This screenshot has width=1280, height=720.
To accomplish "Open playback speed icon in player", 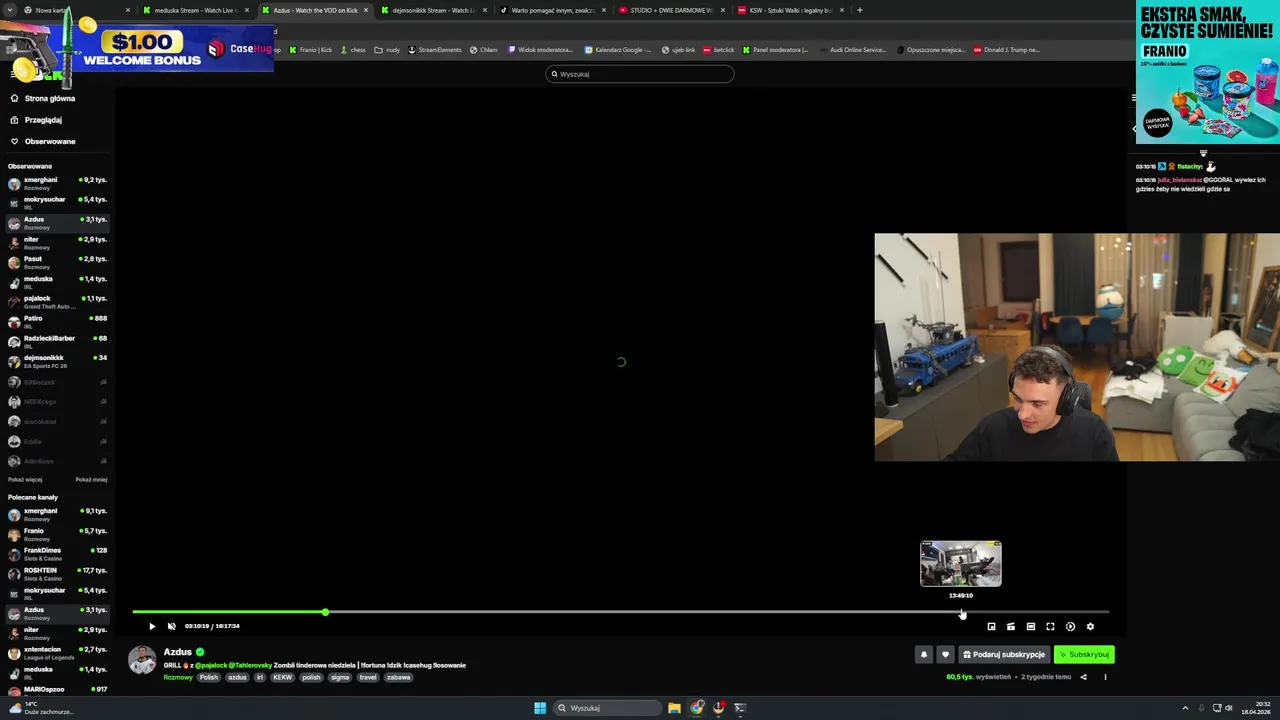I will pos(1070,627).
